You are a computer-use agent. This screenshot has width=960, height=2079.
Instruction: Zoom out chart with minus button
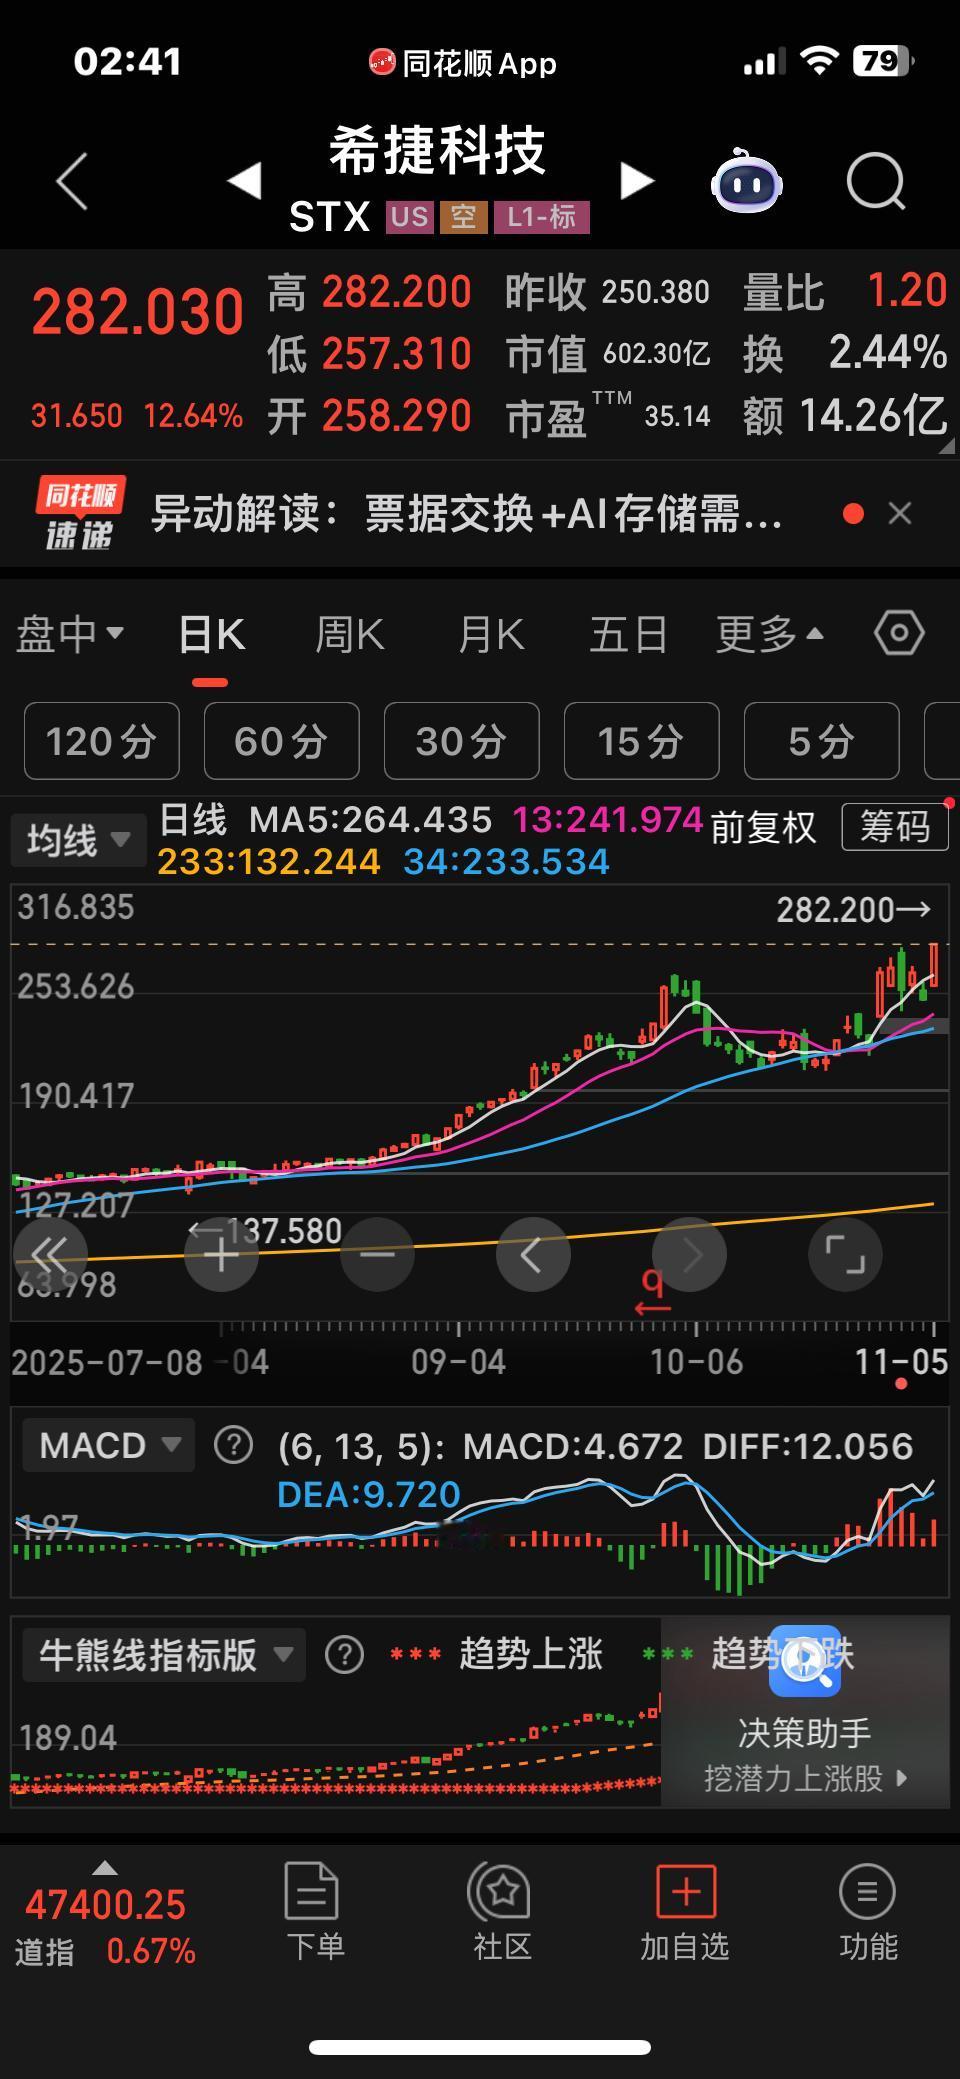click(x=377, y=1254)
